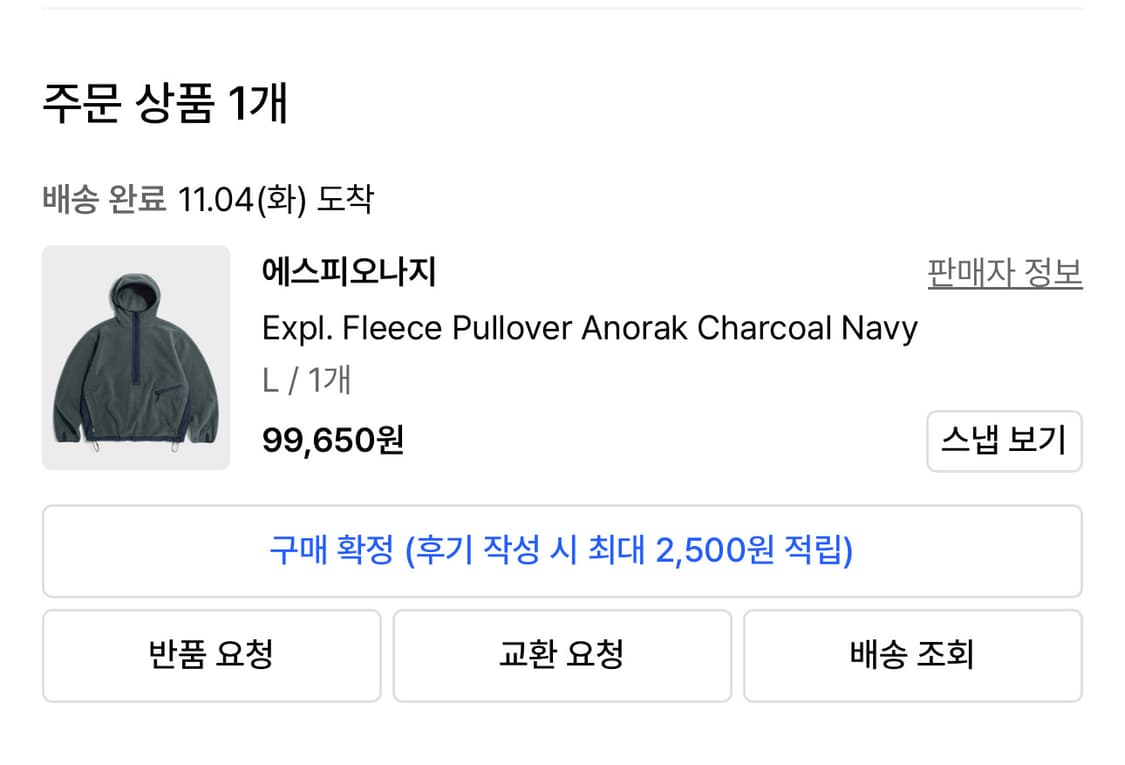Select the L / 1개 option text

306,381
